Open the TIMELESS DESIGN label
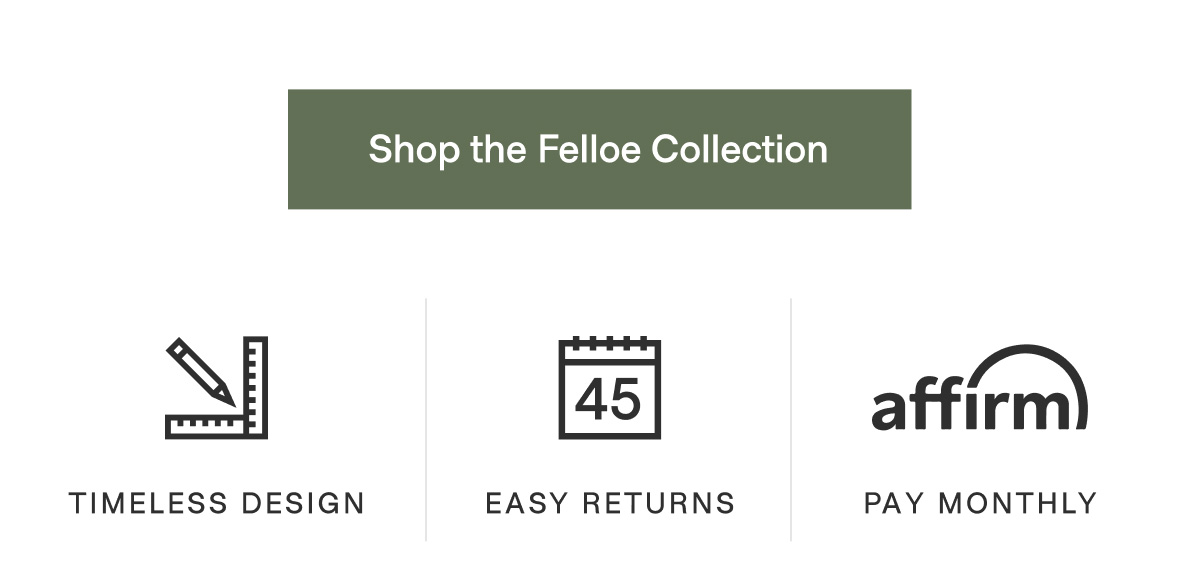The width and height of the screenshot is (1200, 585). pos(217,503)
